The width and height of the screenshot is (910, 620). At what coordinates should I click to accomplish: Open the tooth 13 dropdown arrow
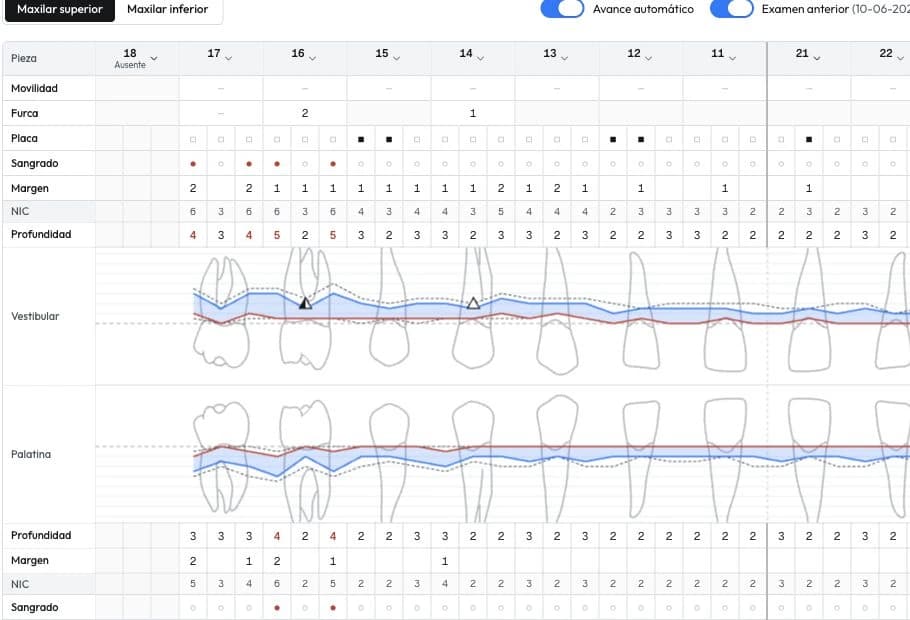pyautogui.click(x=564, y=58)
